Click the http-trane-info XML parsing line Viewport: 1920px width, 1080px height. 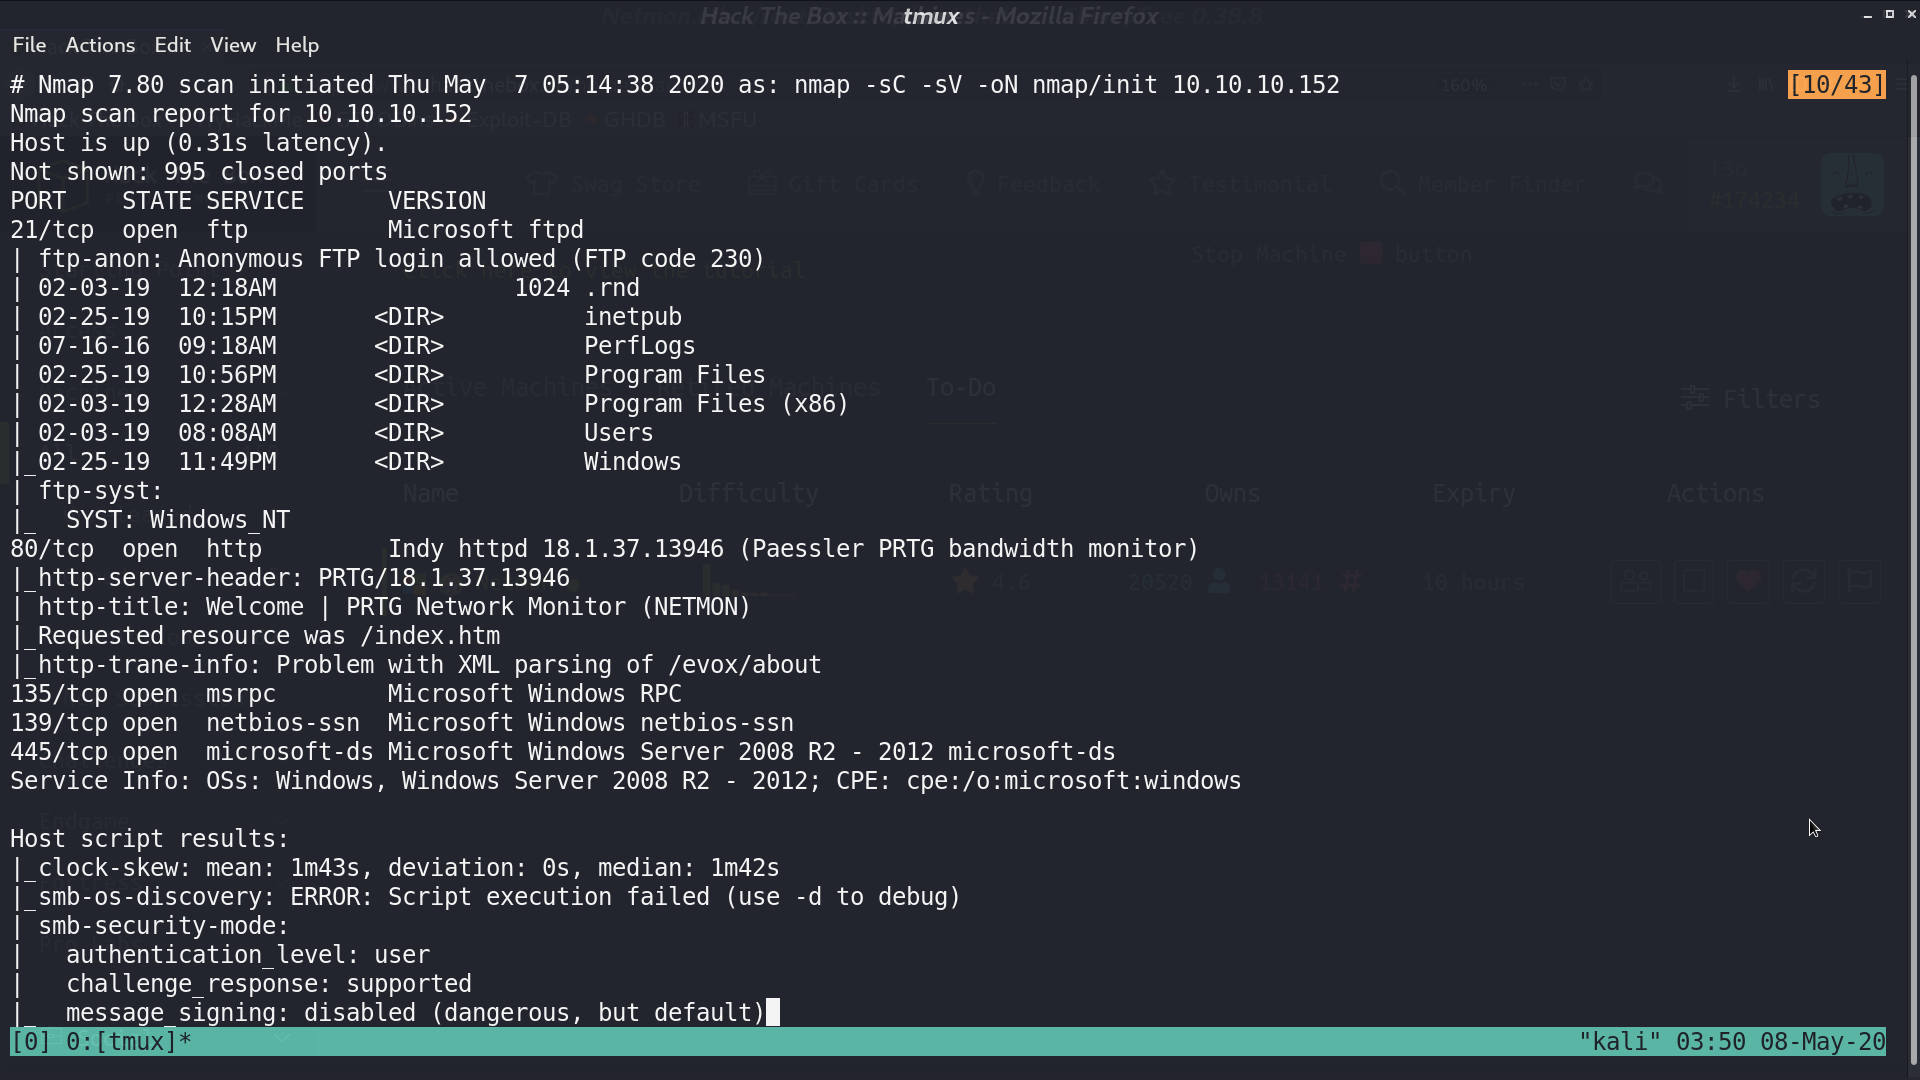416,665
